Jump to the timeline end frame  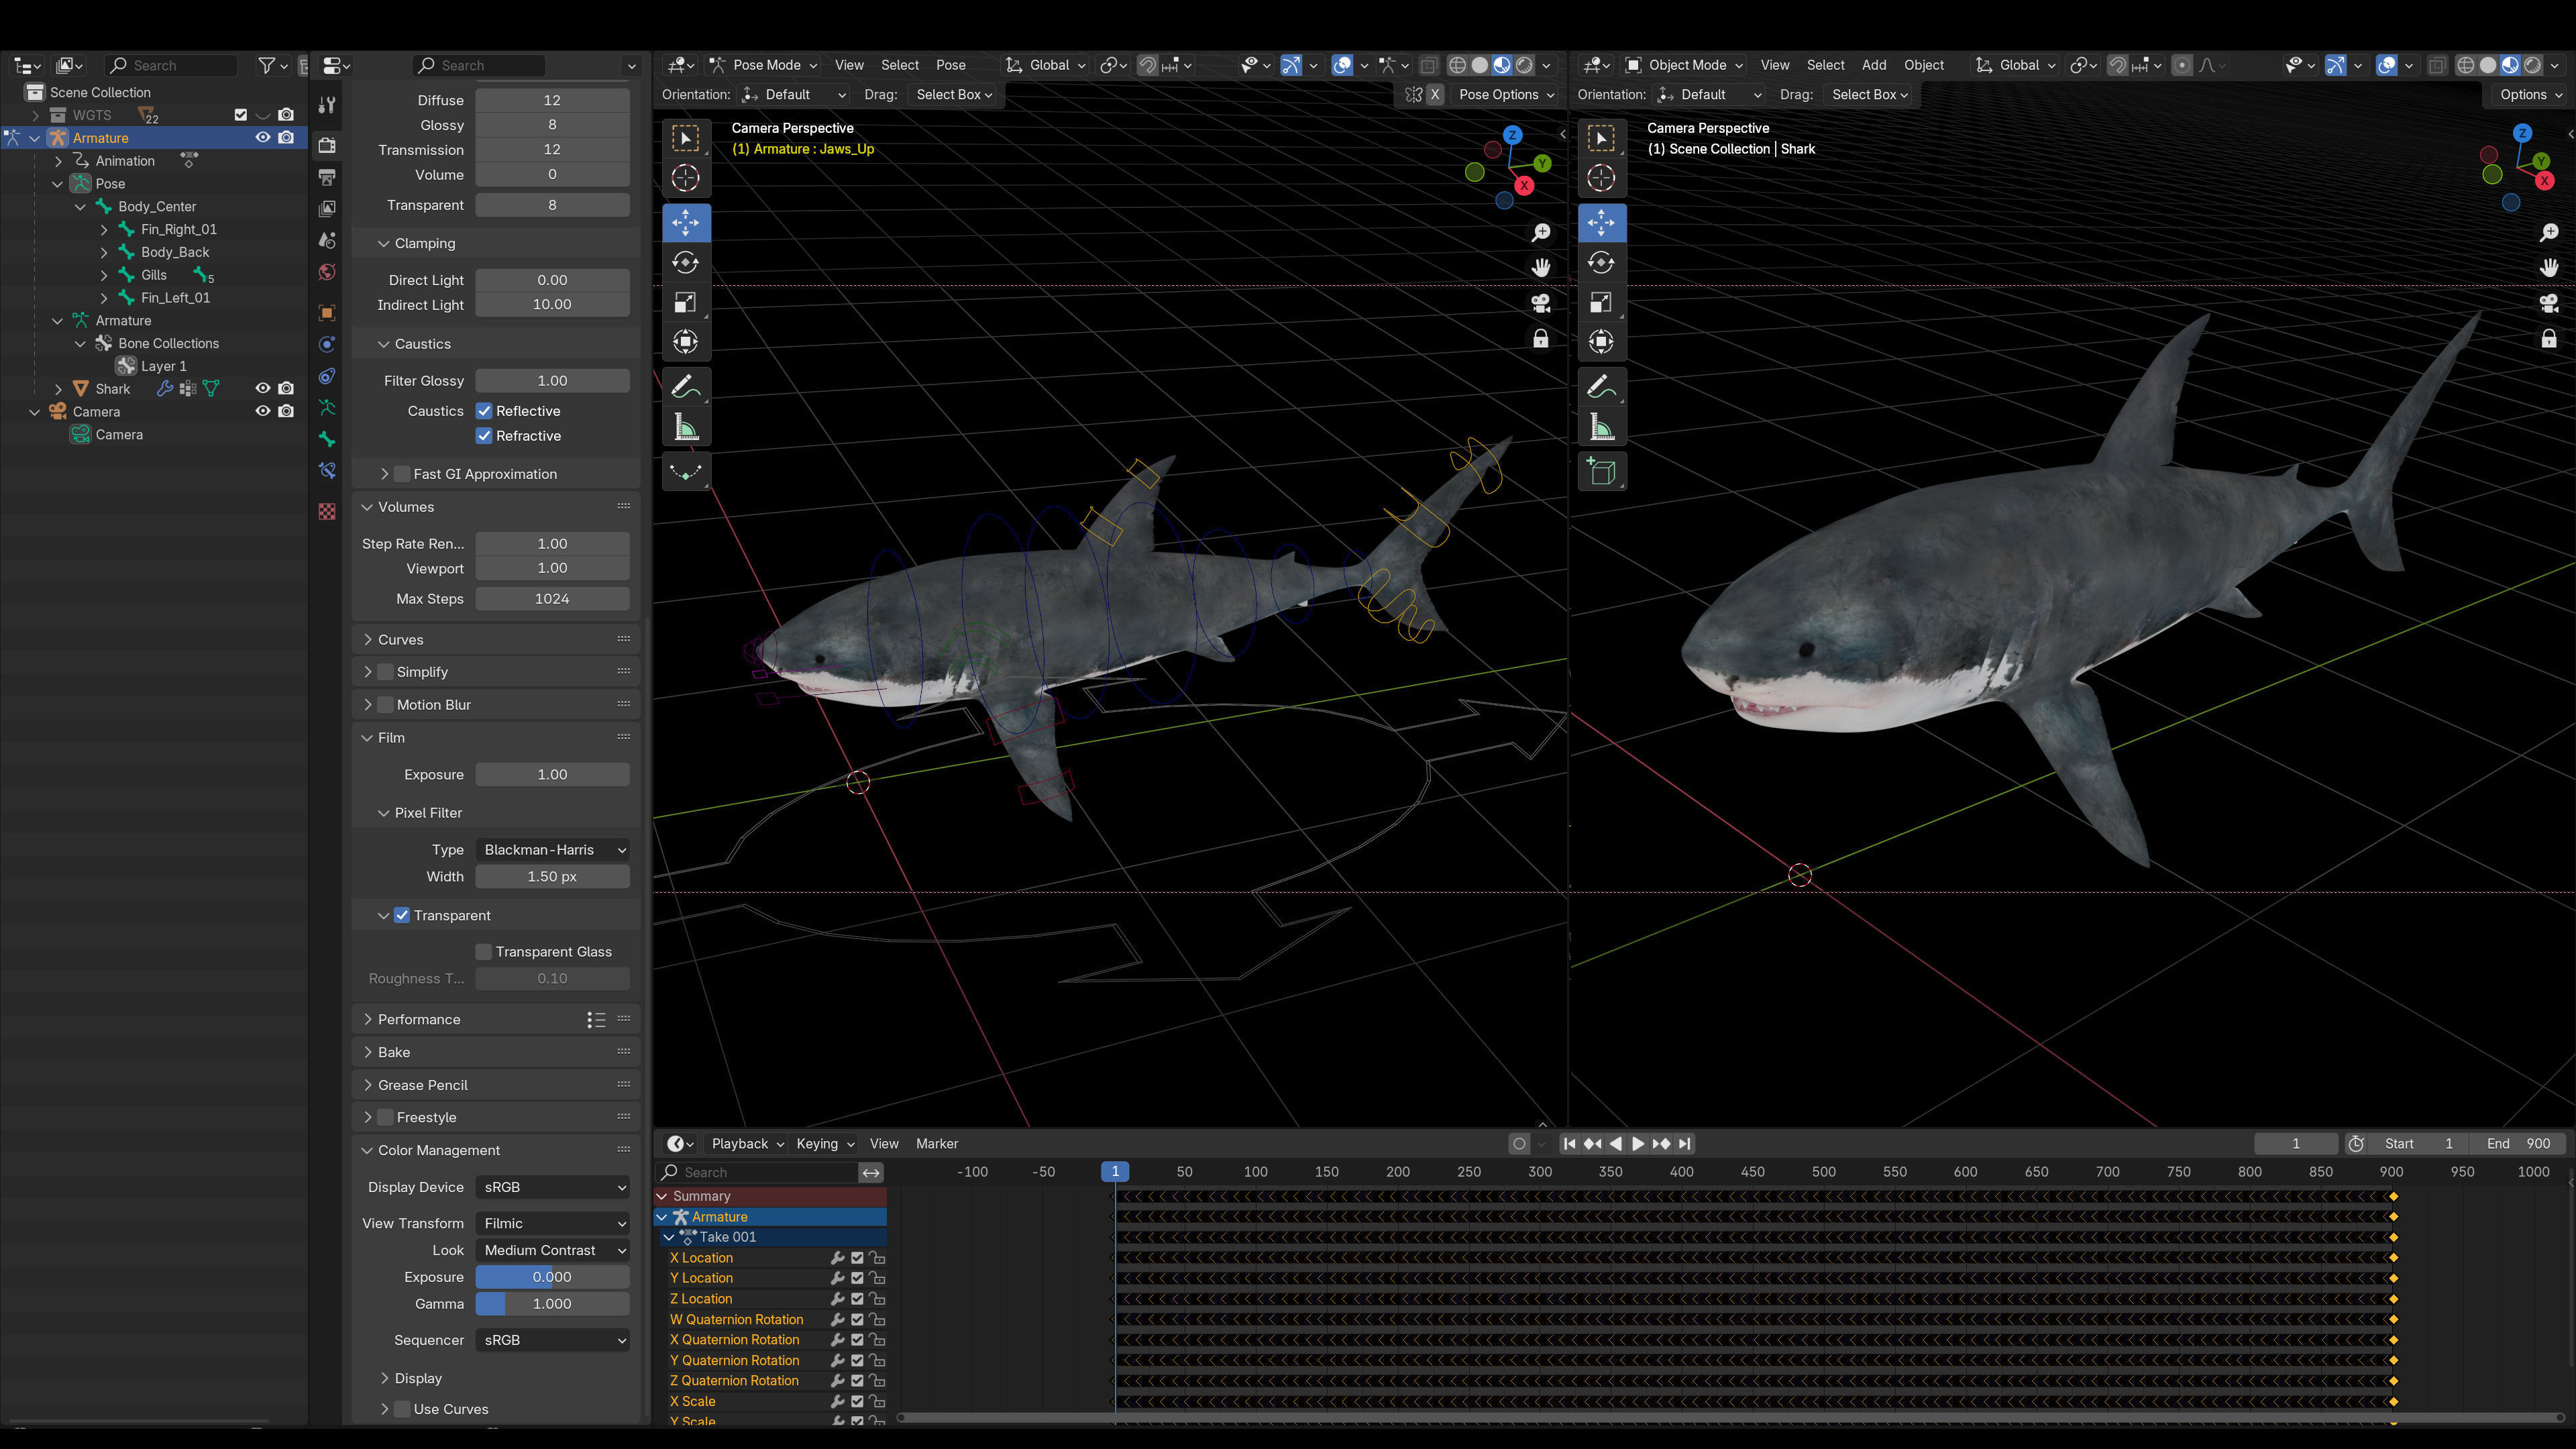(1685, 1143)
